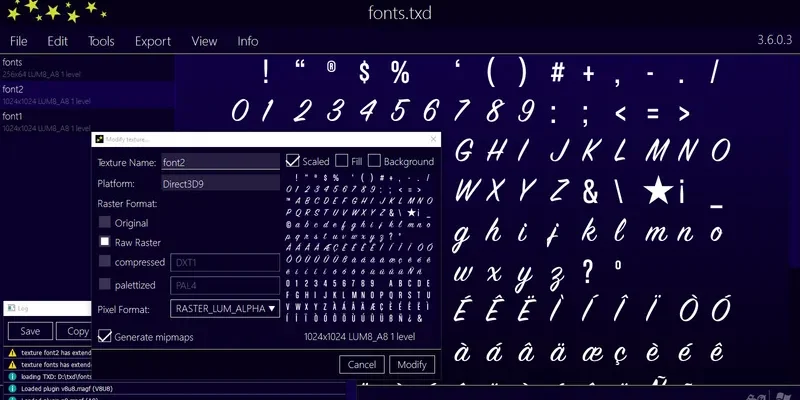Select the 'fonts' texture in the list
Screen dimensions: 800x400
[x=87, y=67]
